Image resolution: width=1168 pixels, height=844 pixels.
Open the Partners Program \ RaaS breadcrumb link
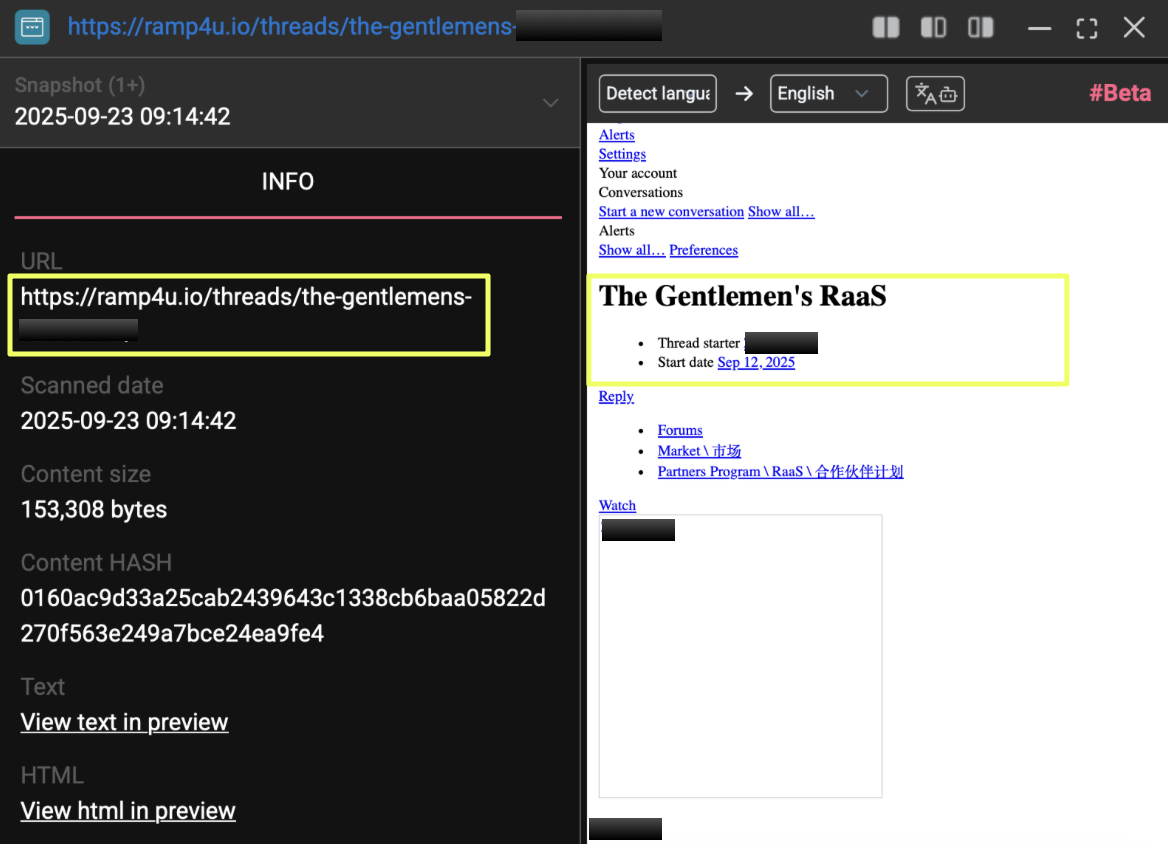[780, 472]
